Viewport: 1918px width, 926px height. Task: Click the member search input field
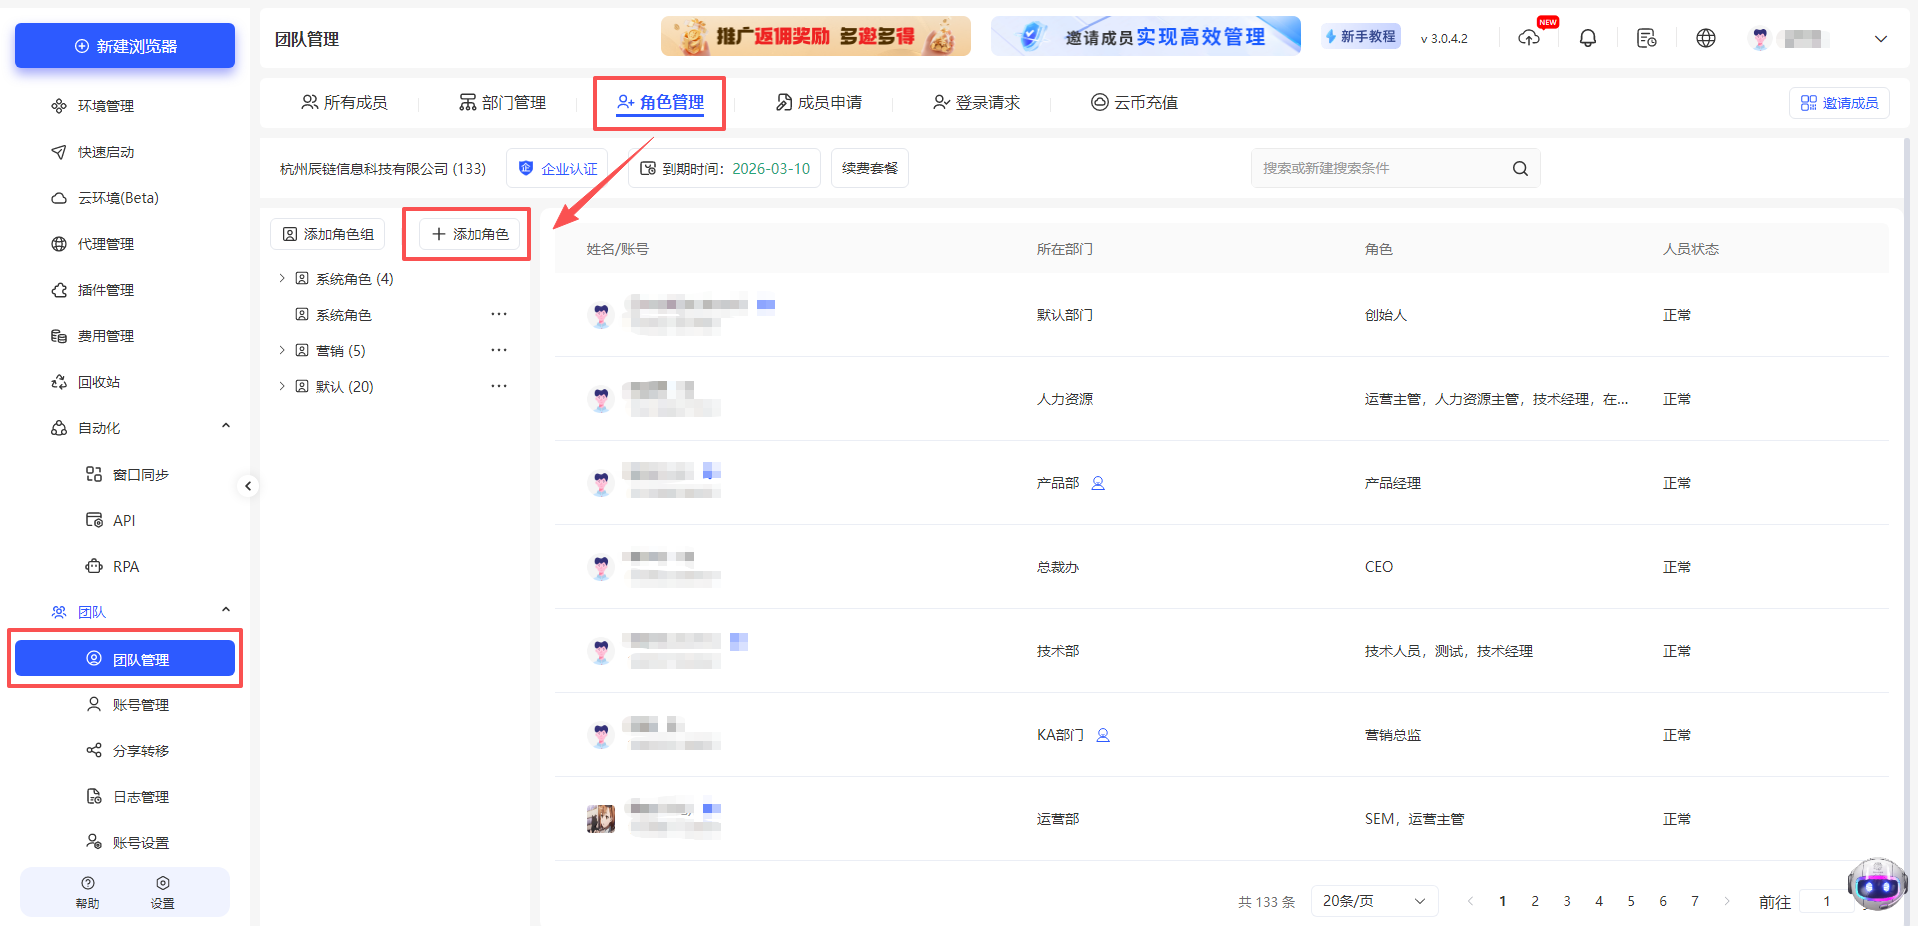click(1380, 168)
